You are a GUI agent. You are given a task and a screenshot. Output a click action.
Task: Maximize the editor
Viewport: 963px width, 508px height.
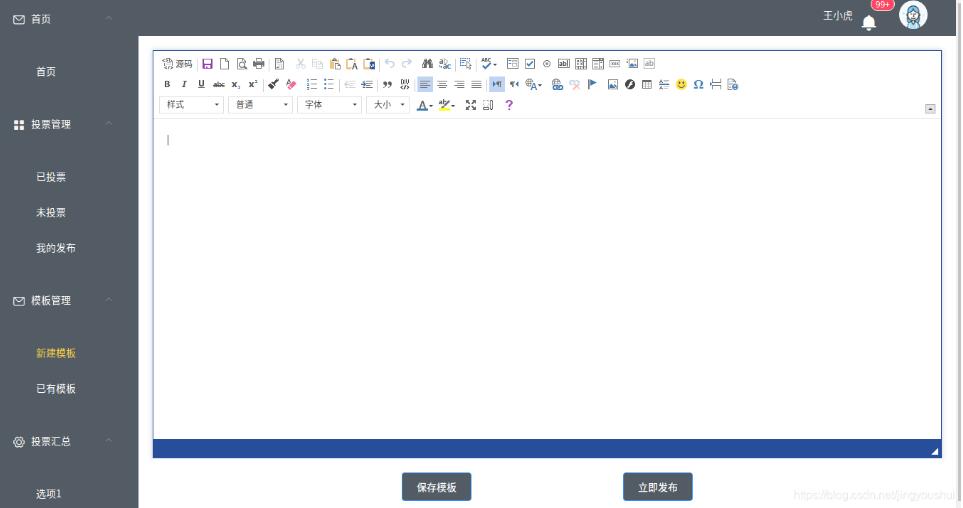[470, 106]
